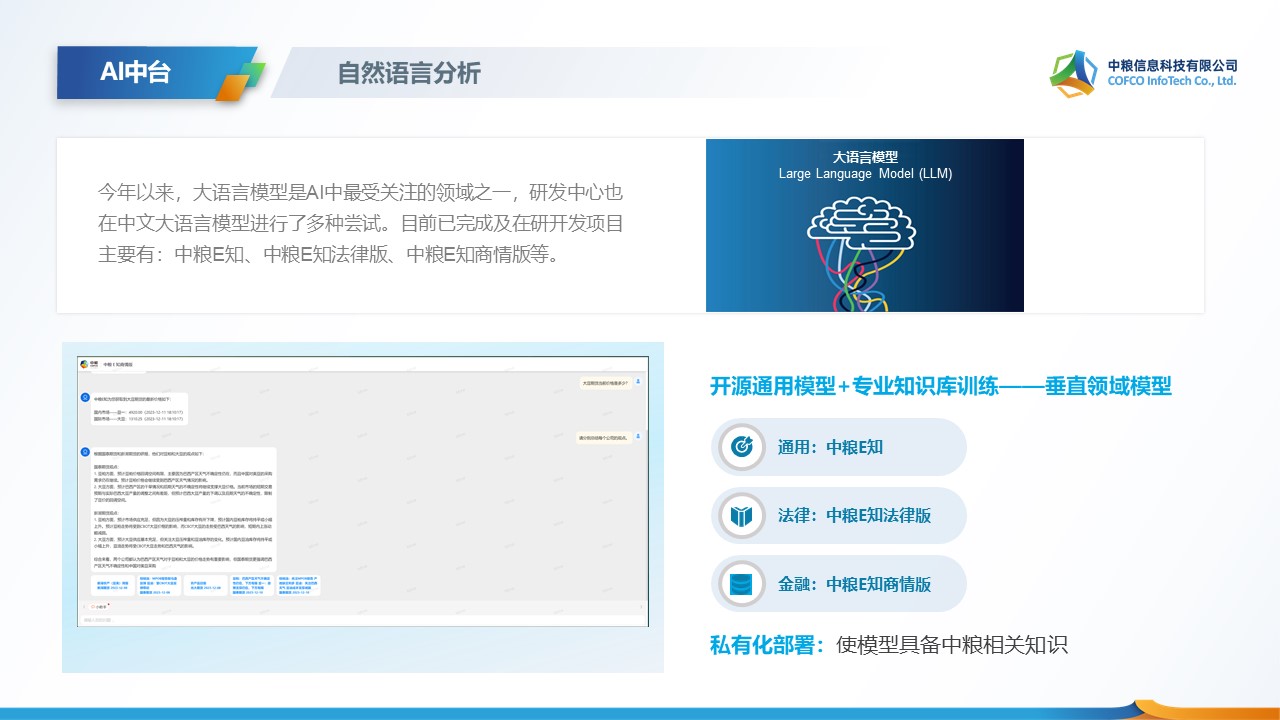Image resolution: width=1280 pixels, height=720 pixels.
Task: Open the last reference card below the answer
Action: (298, 586)
